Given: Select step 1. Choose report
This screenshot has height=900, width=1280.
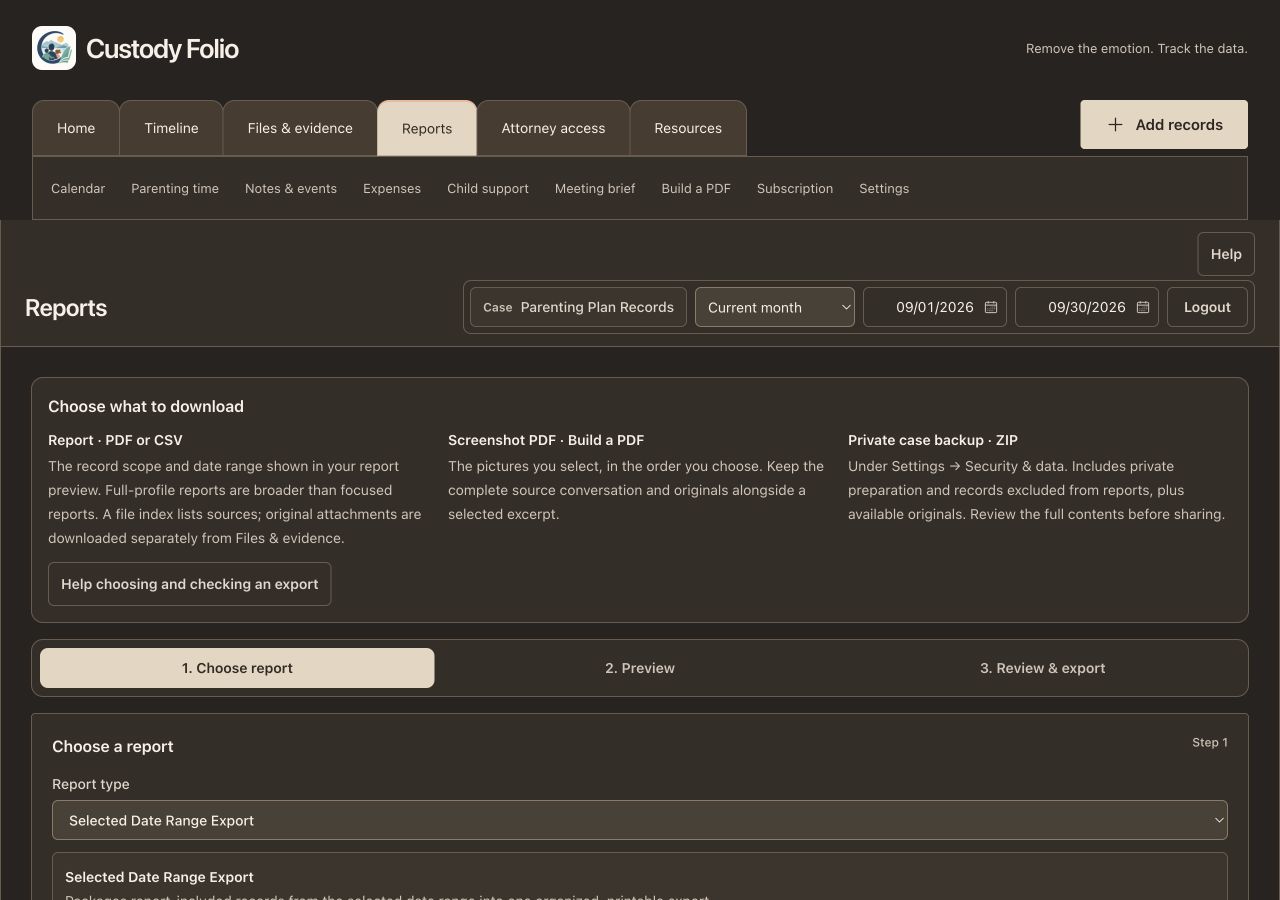Looking at the screenshot, I should tap(237, 668).
